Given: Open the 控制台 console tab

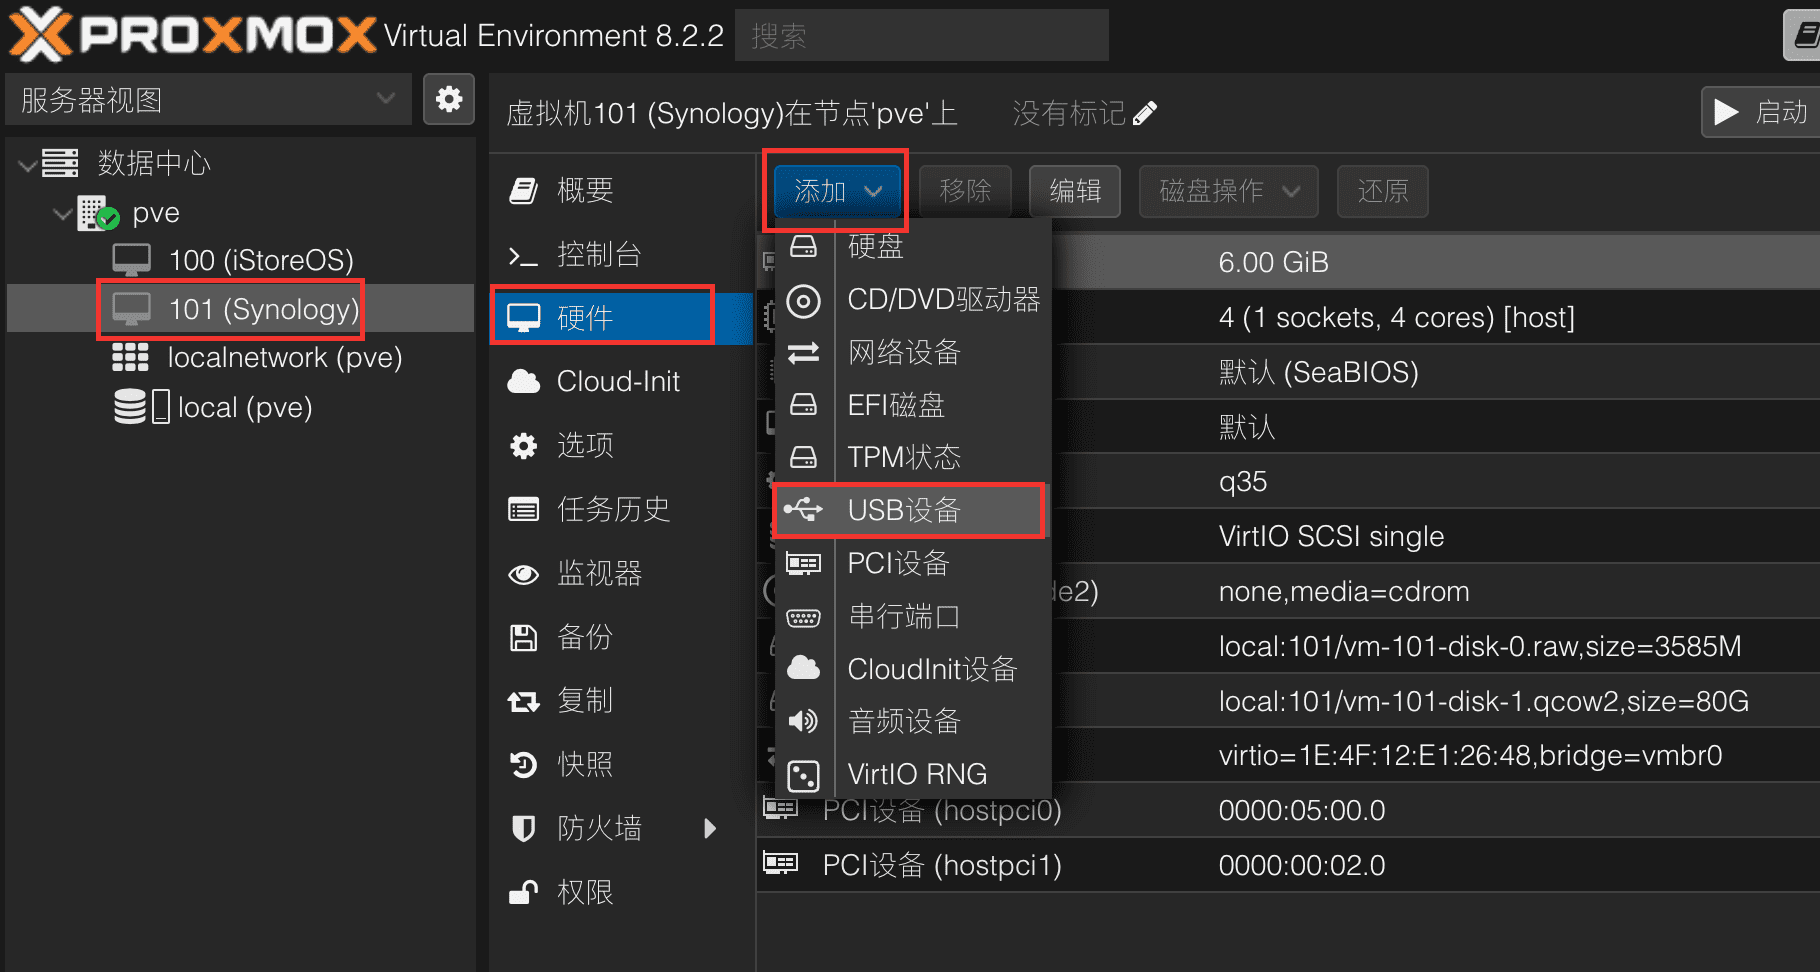Looking at the screenshot, I should point(622,254).
